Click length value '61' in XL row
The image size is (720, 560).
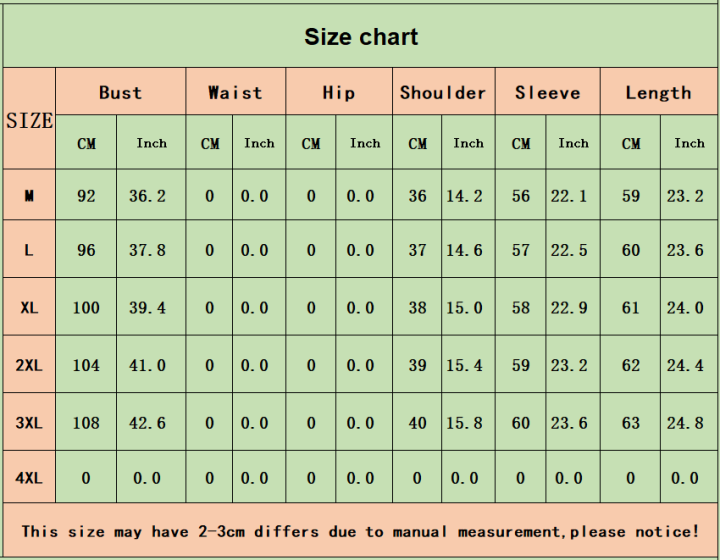(630, 308)
